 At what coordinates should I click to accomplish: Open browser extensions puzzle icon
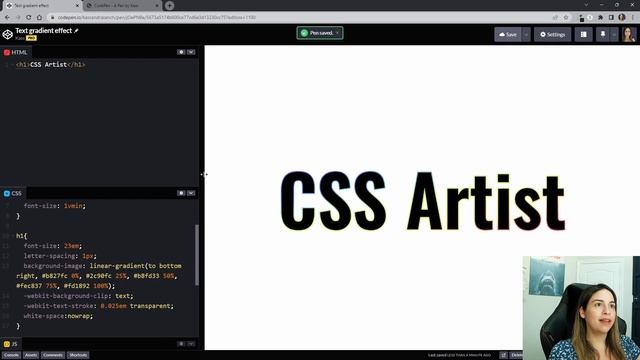600,18
